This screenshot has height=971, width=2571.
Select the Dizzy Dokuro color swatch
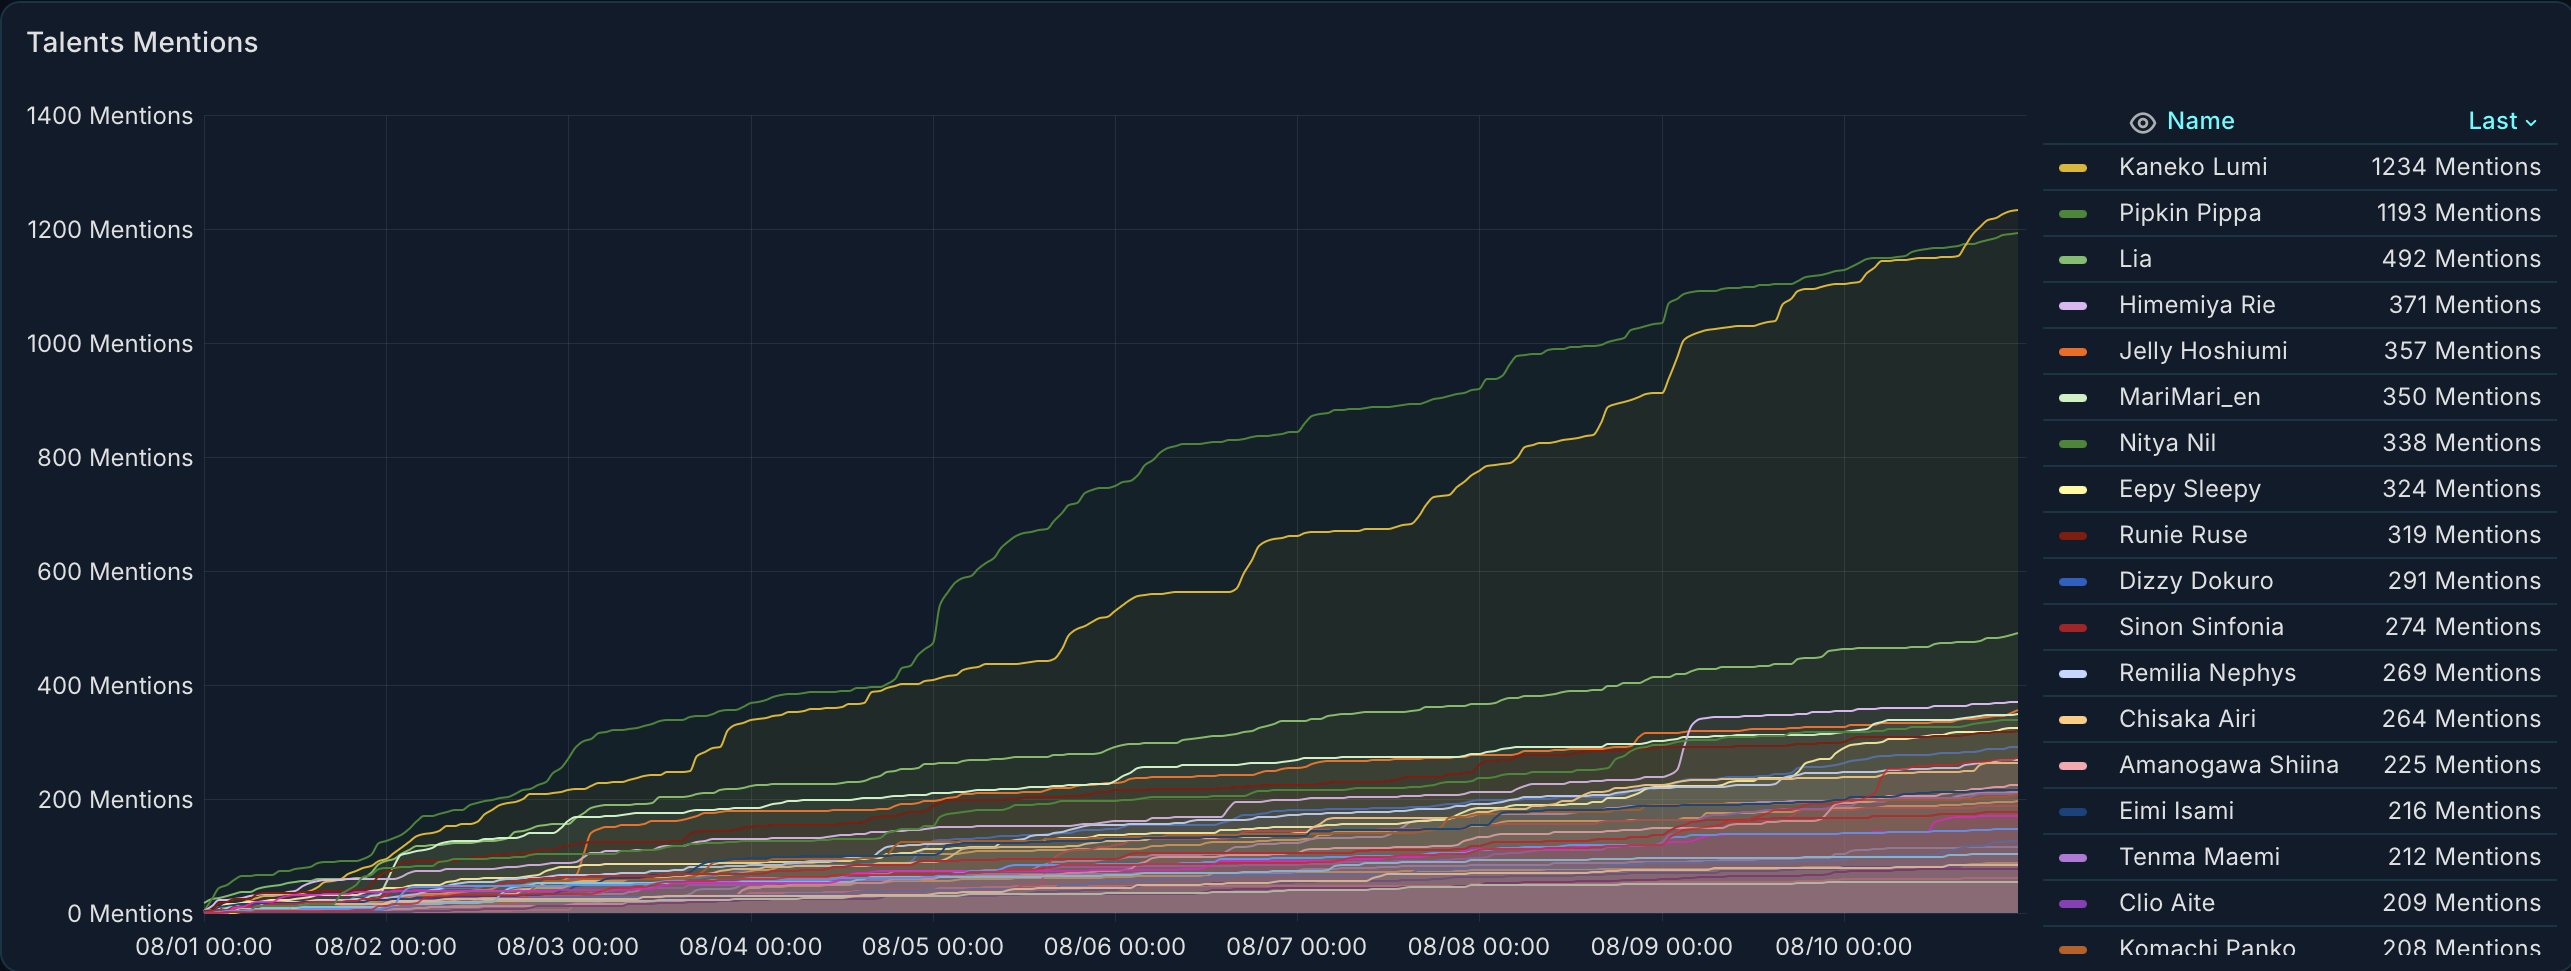pos(2073,582)
